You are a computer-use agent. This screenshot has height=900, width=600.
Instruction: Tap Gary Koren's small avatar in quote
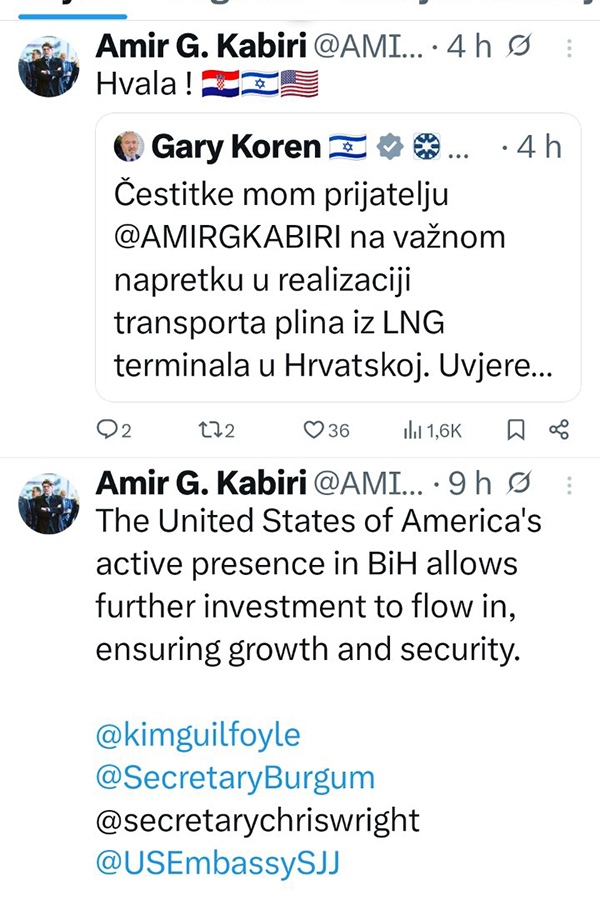[129, 147]
